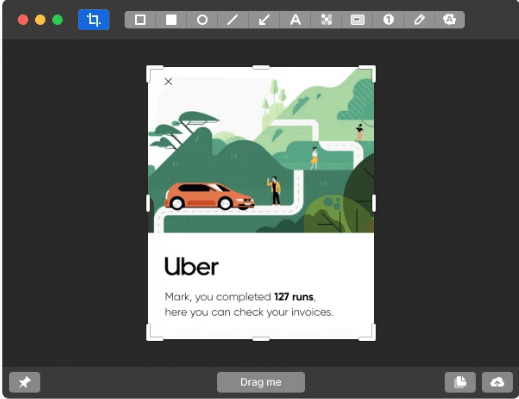Select the text A tool
Screen dimensions: 519x399
(x=295, y=20)
